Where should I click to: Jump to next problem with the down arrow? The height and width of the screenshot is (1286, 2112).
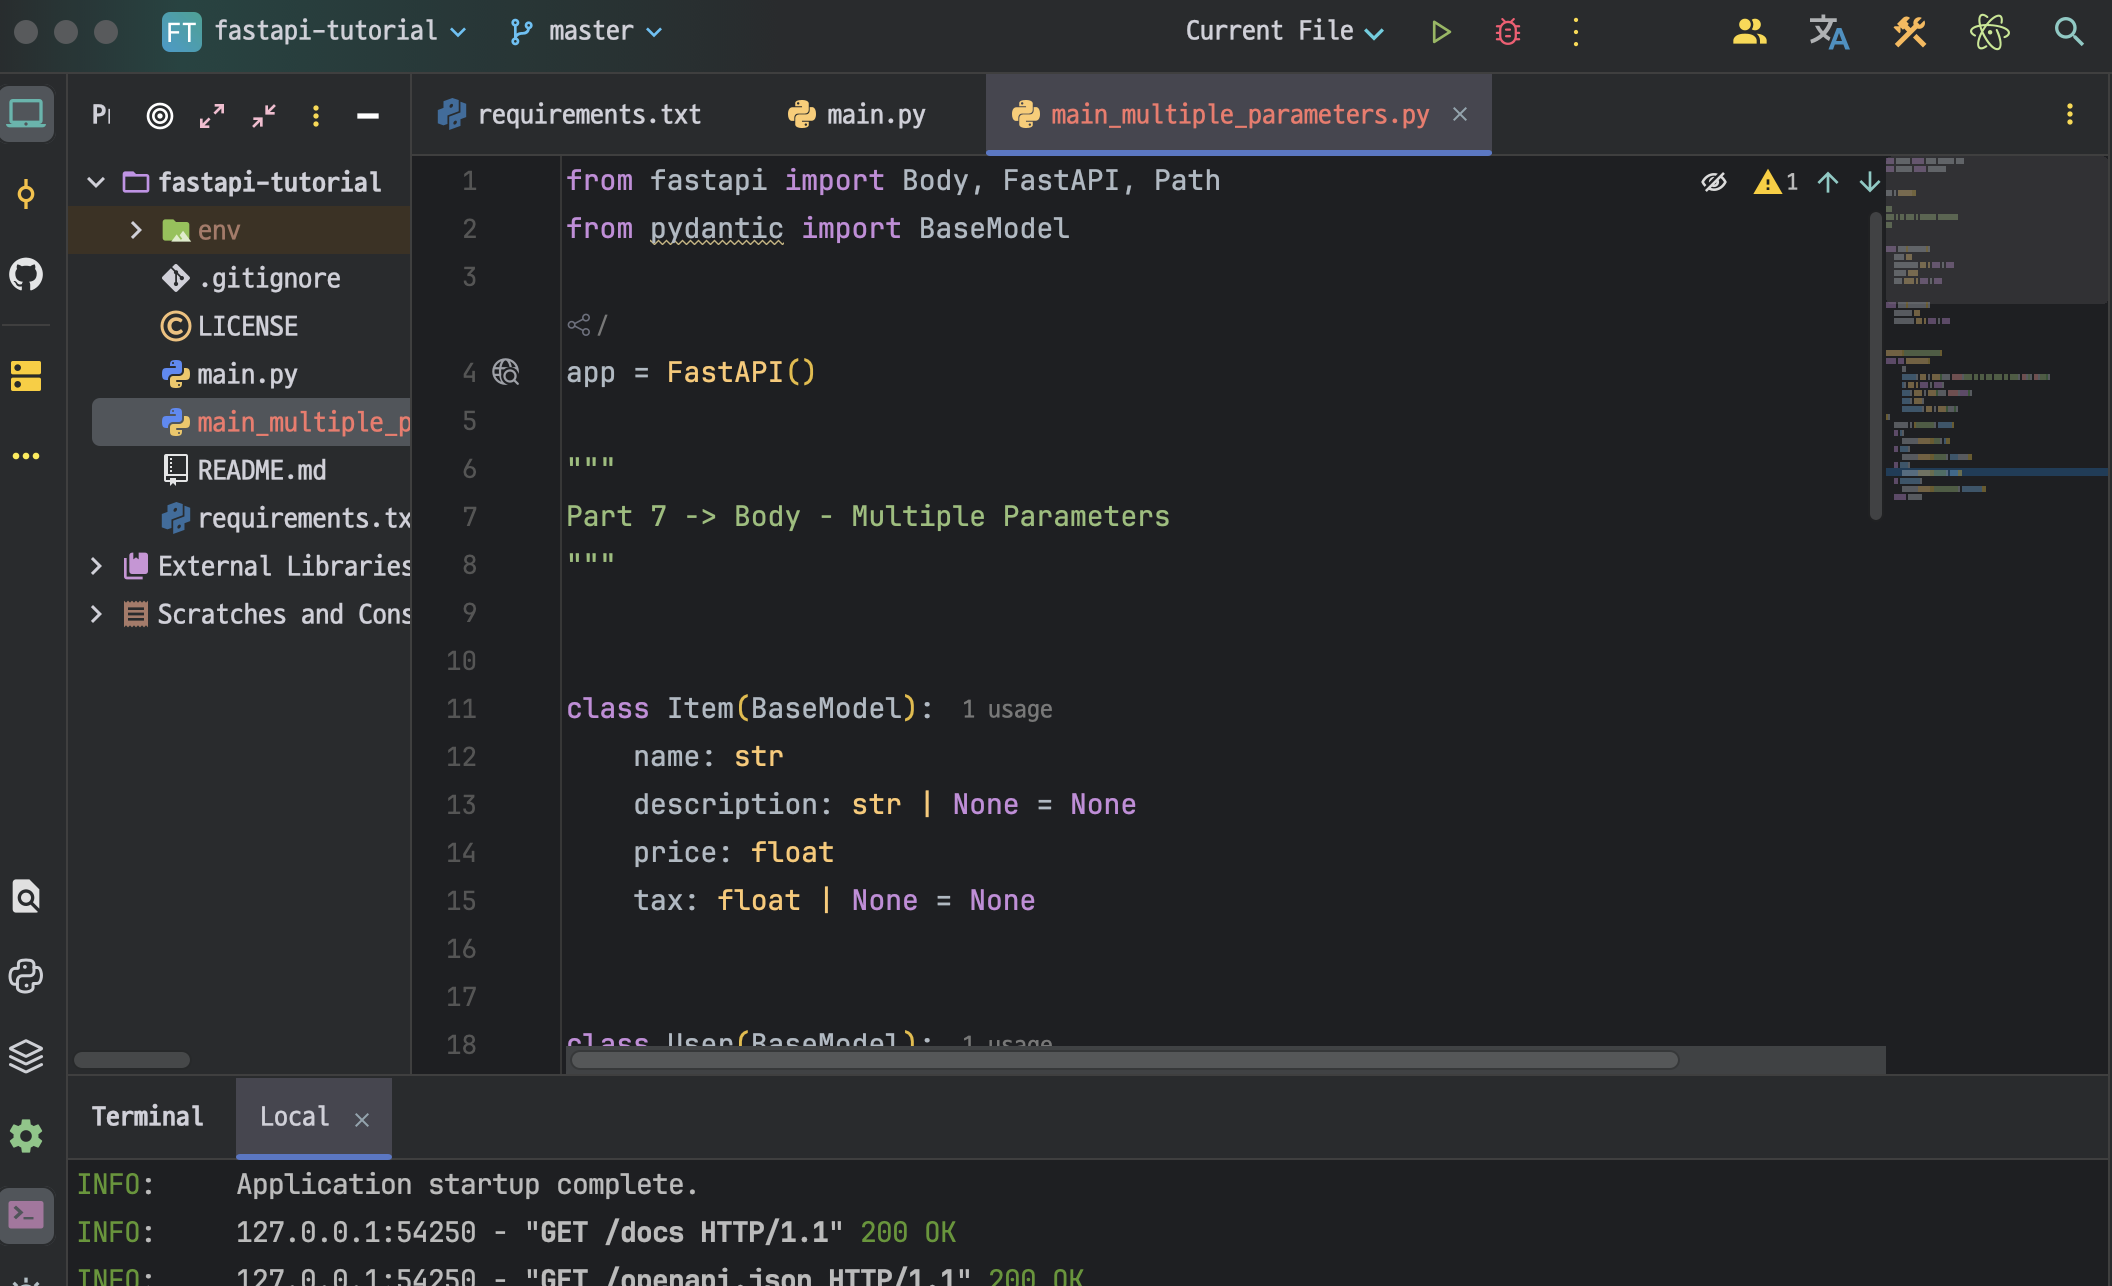tap(1868, 182)
